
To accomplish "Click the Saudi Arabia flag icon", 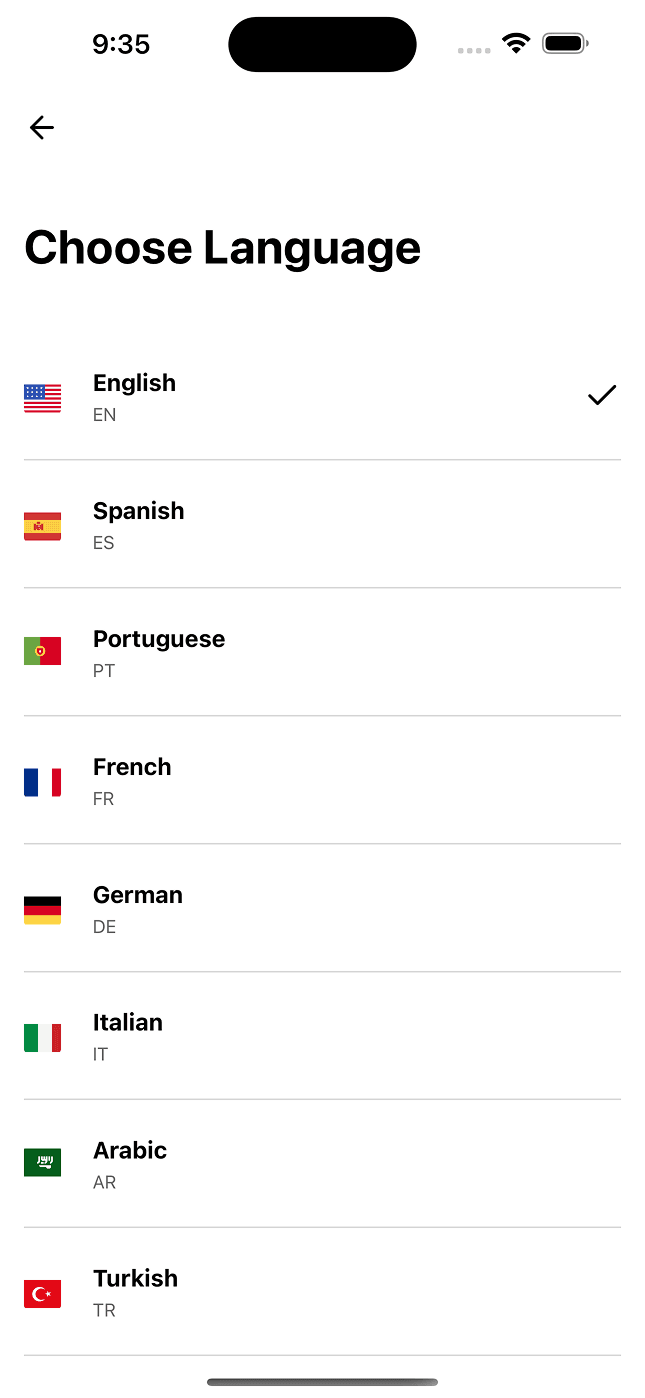I will pos(42,1162).
